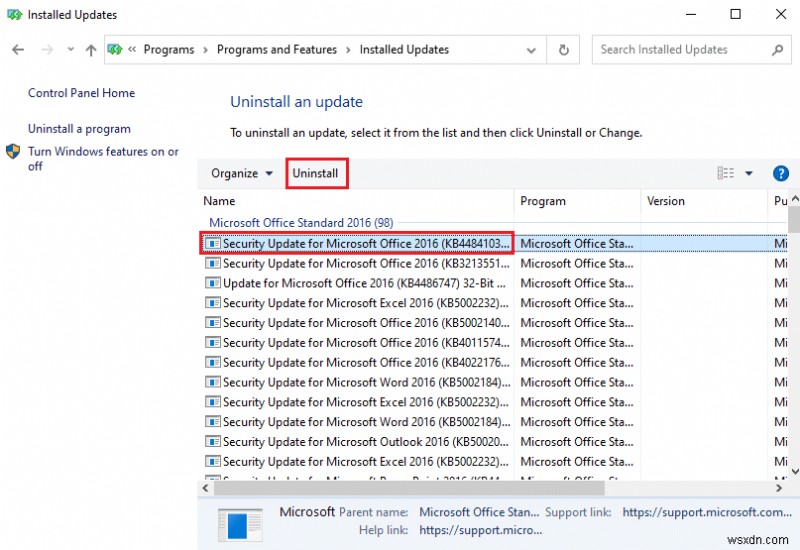Go back with the Back arrow
800x550 pixels.
point(18,49)
